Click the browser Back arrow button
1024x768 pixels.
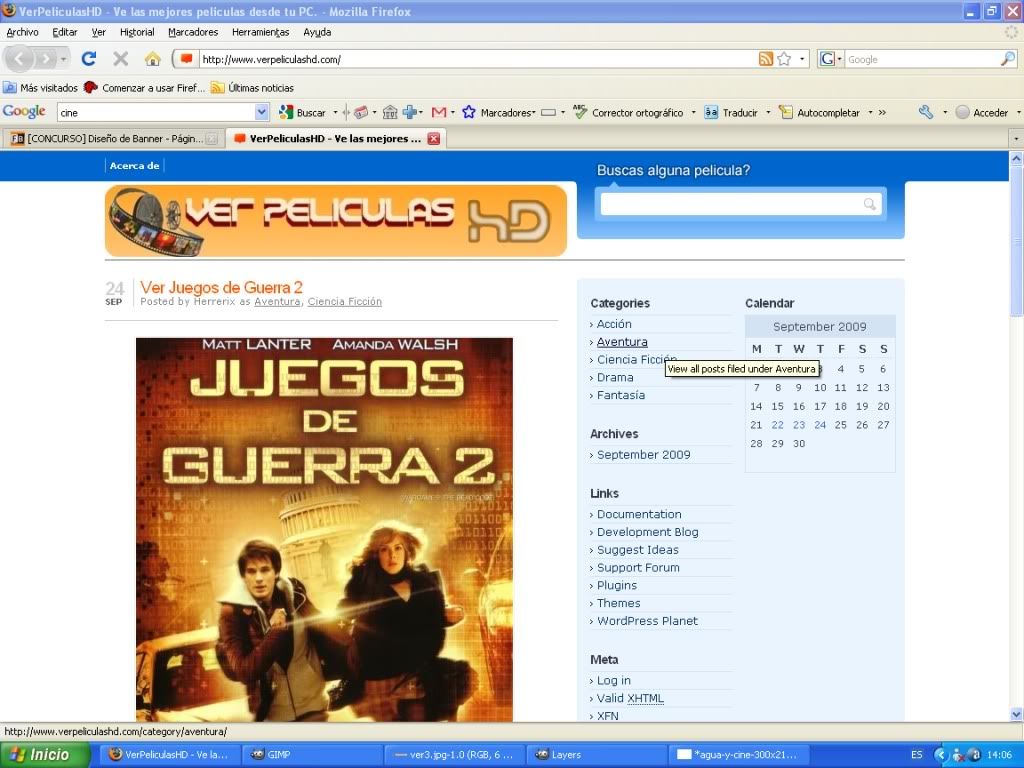pos(20,59)
